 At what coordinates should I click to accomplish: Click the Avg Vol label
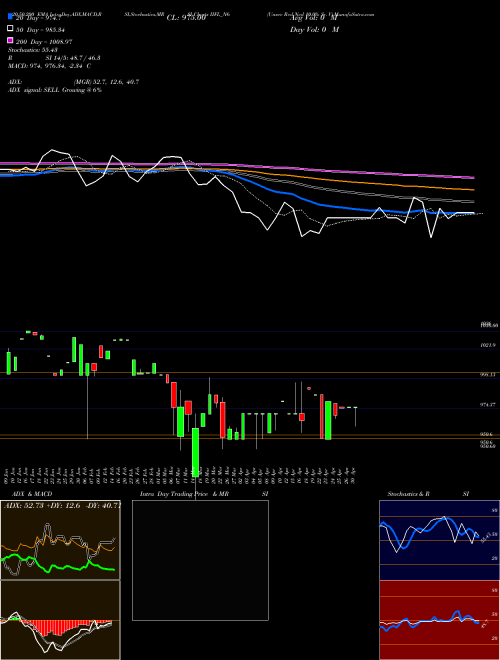(313, 18)
